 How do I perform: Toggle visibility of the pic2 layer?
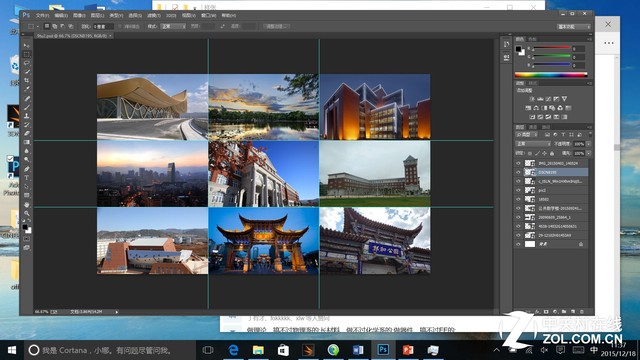click(x=518, y=190)
